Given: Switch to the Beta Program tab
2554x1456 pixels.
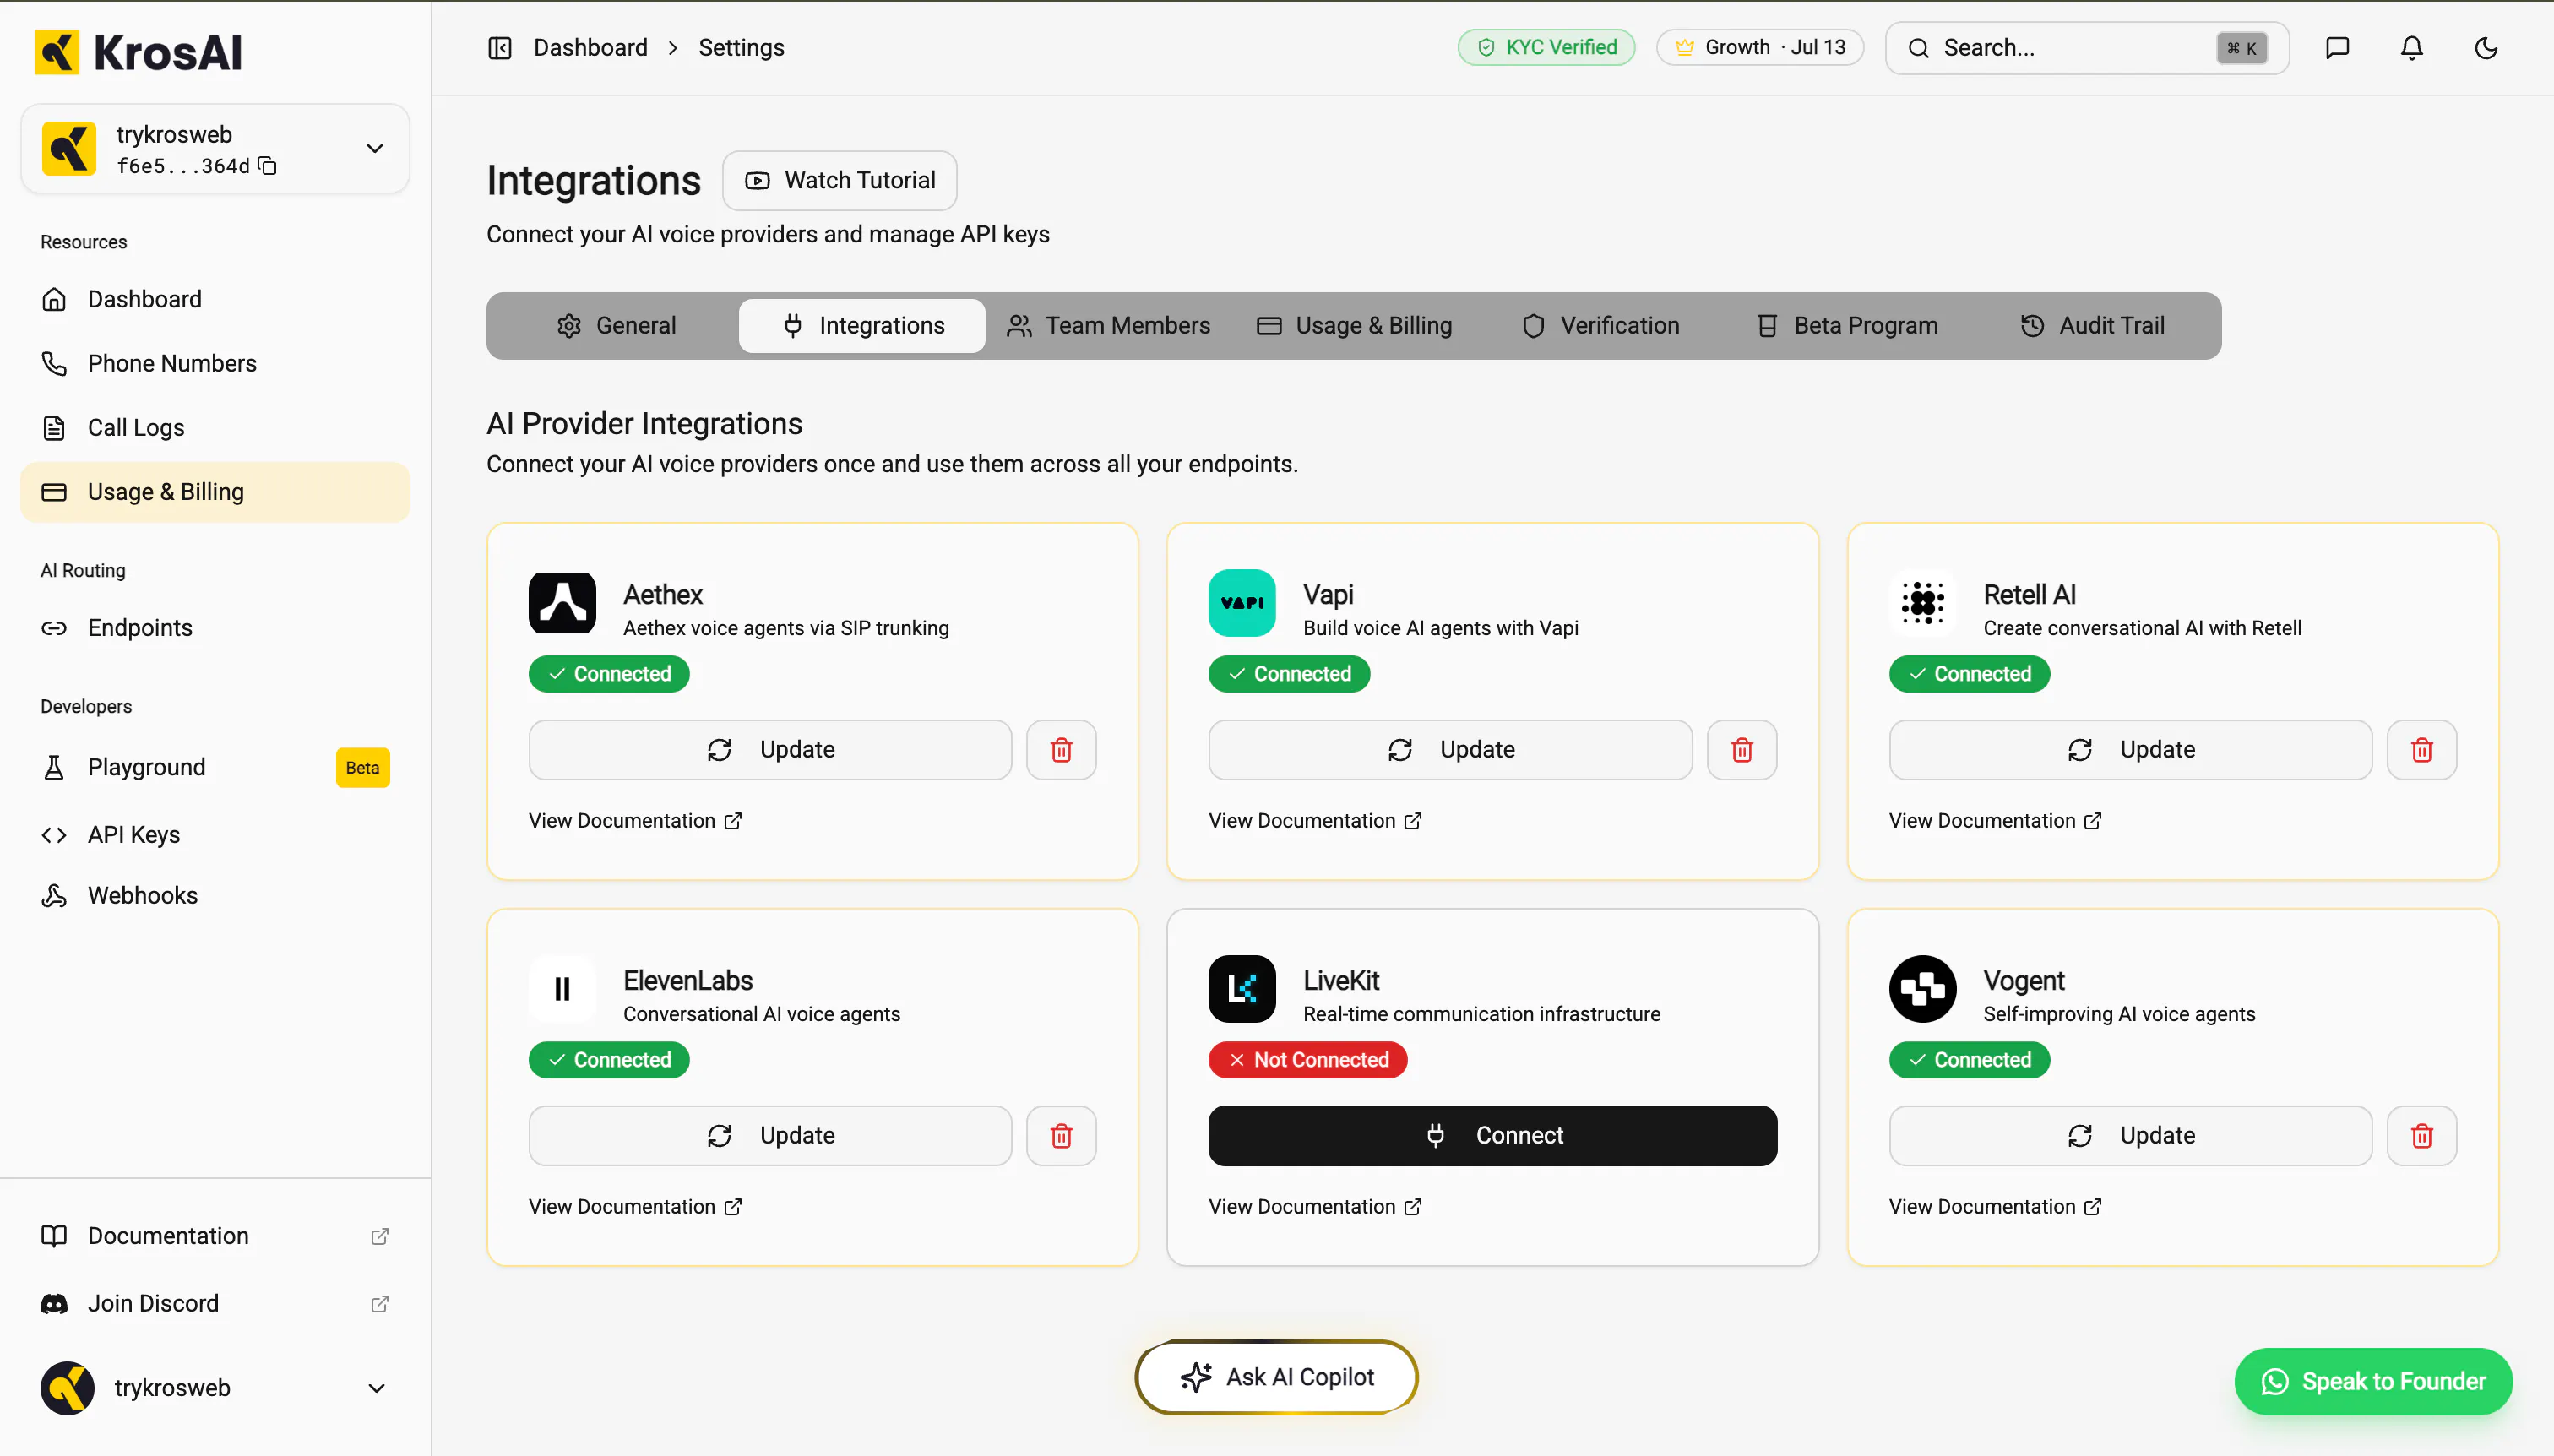Looking at the screenshot, I should pos(1847,326).
